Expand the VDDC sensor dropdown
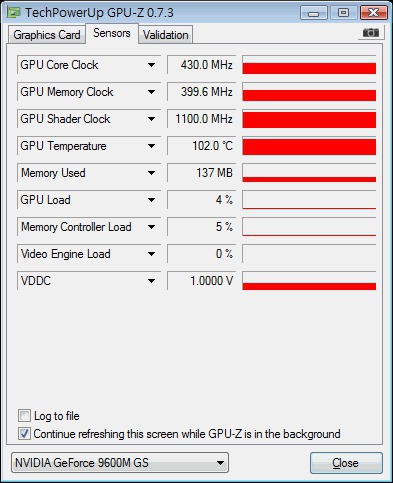This screenshot has height=483, width=393. pos(151,281)
